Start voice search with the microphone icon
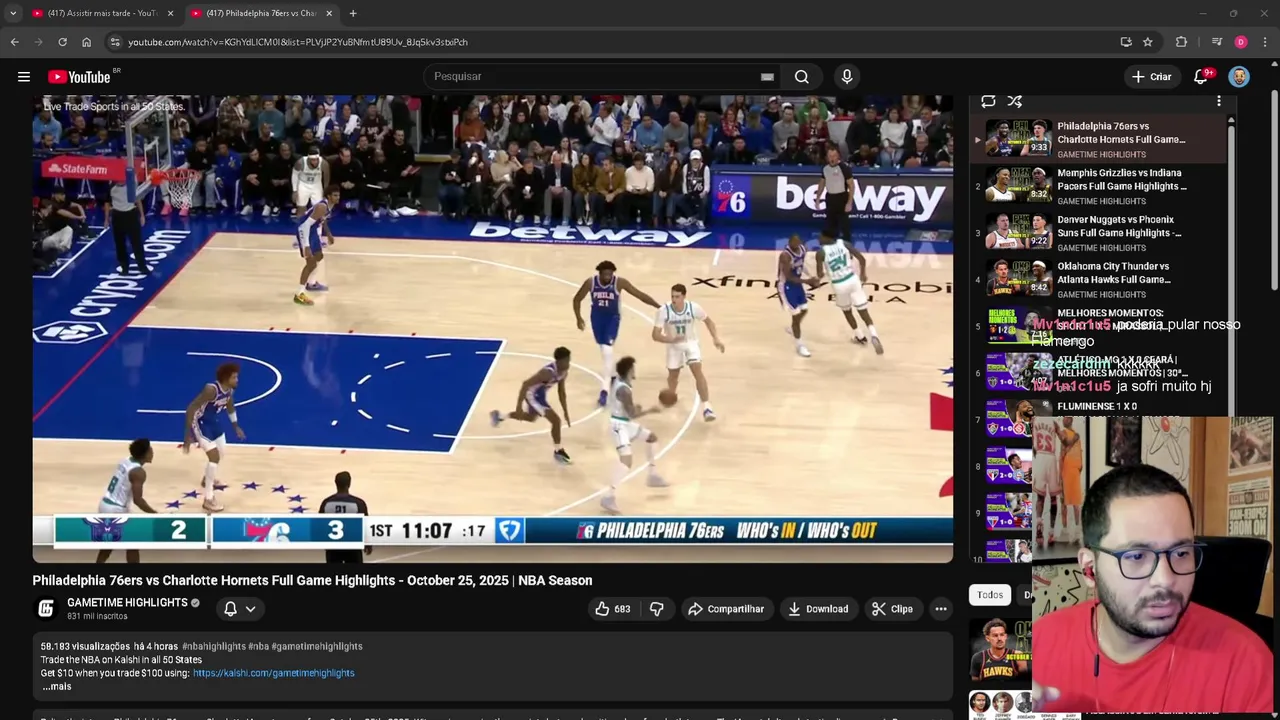The image size is (1280, 720). tap(847, 76)
